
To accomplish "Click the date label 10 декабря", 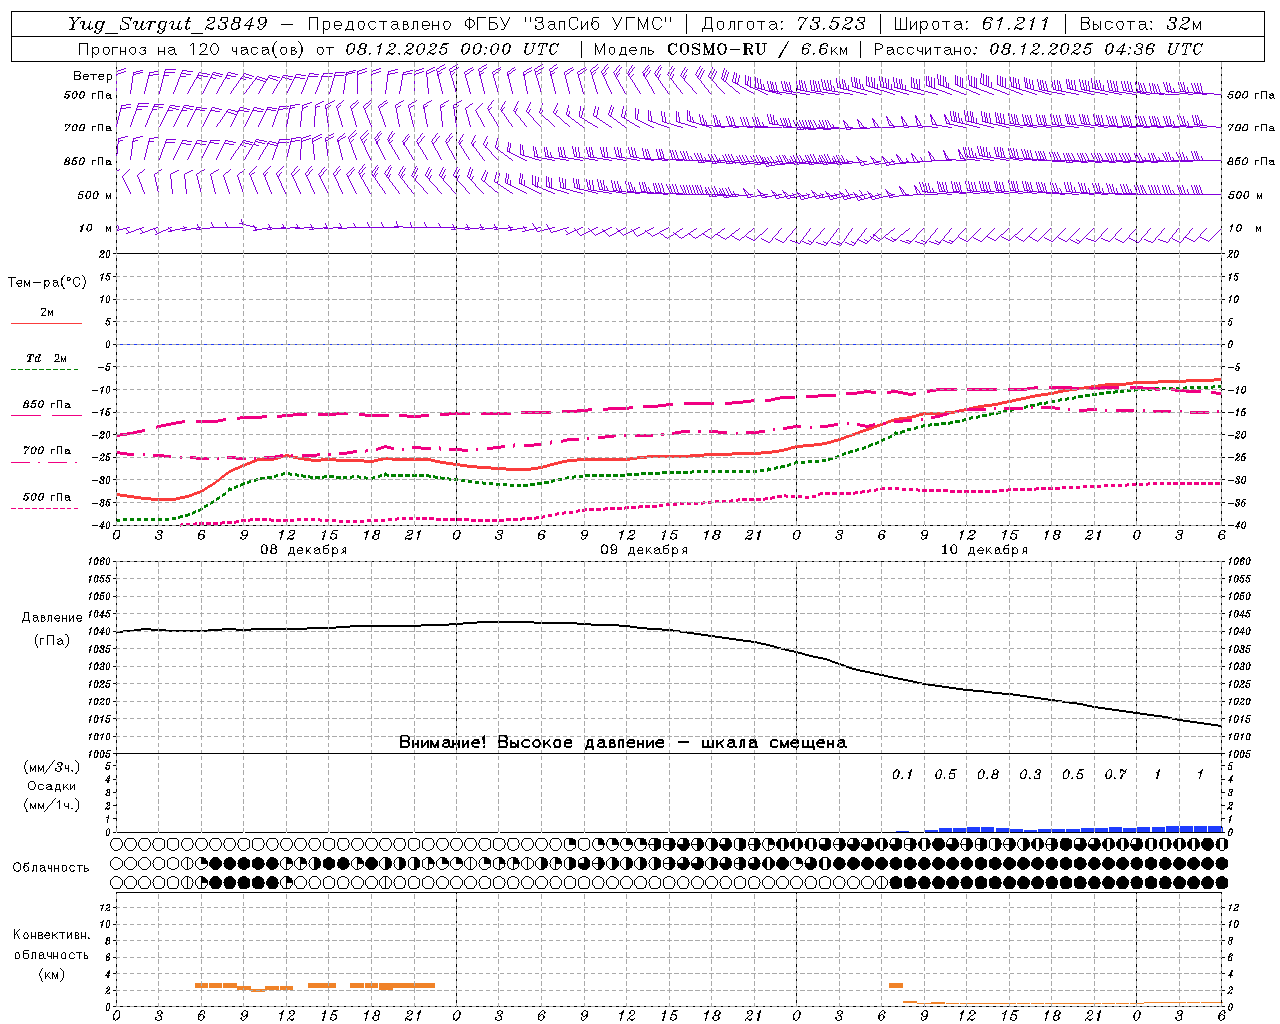I will tap(984, 550).
